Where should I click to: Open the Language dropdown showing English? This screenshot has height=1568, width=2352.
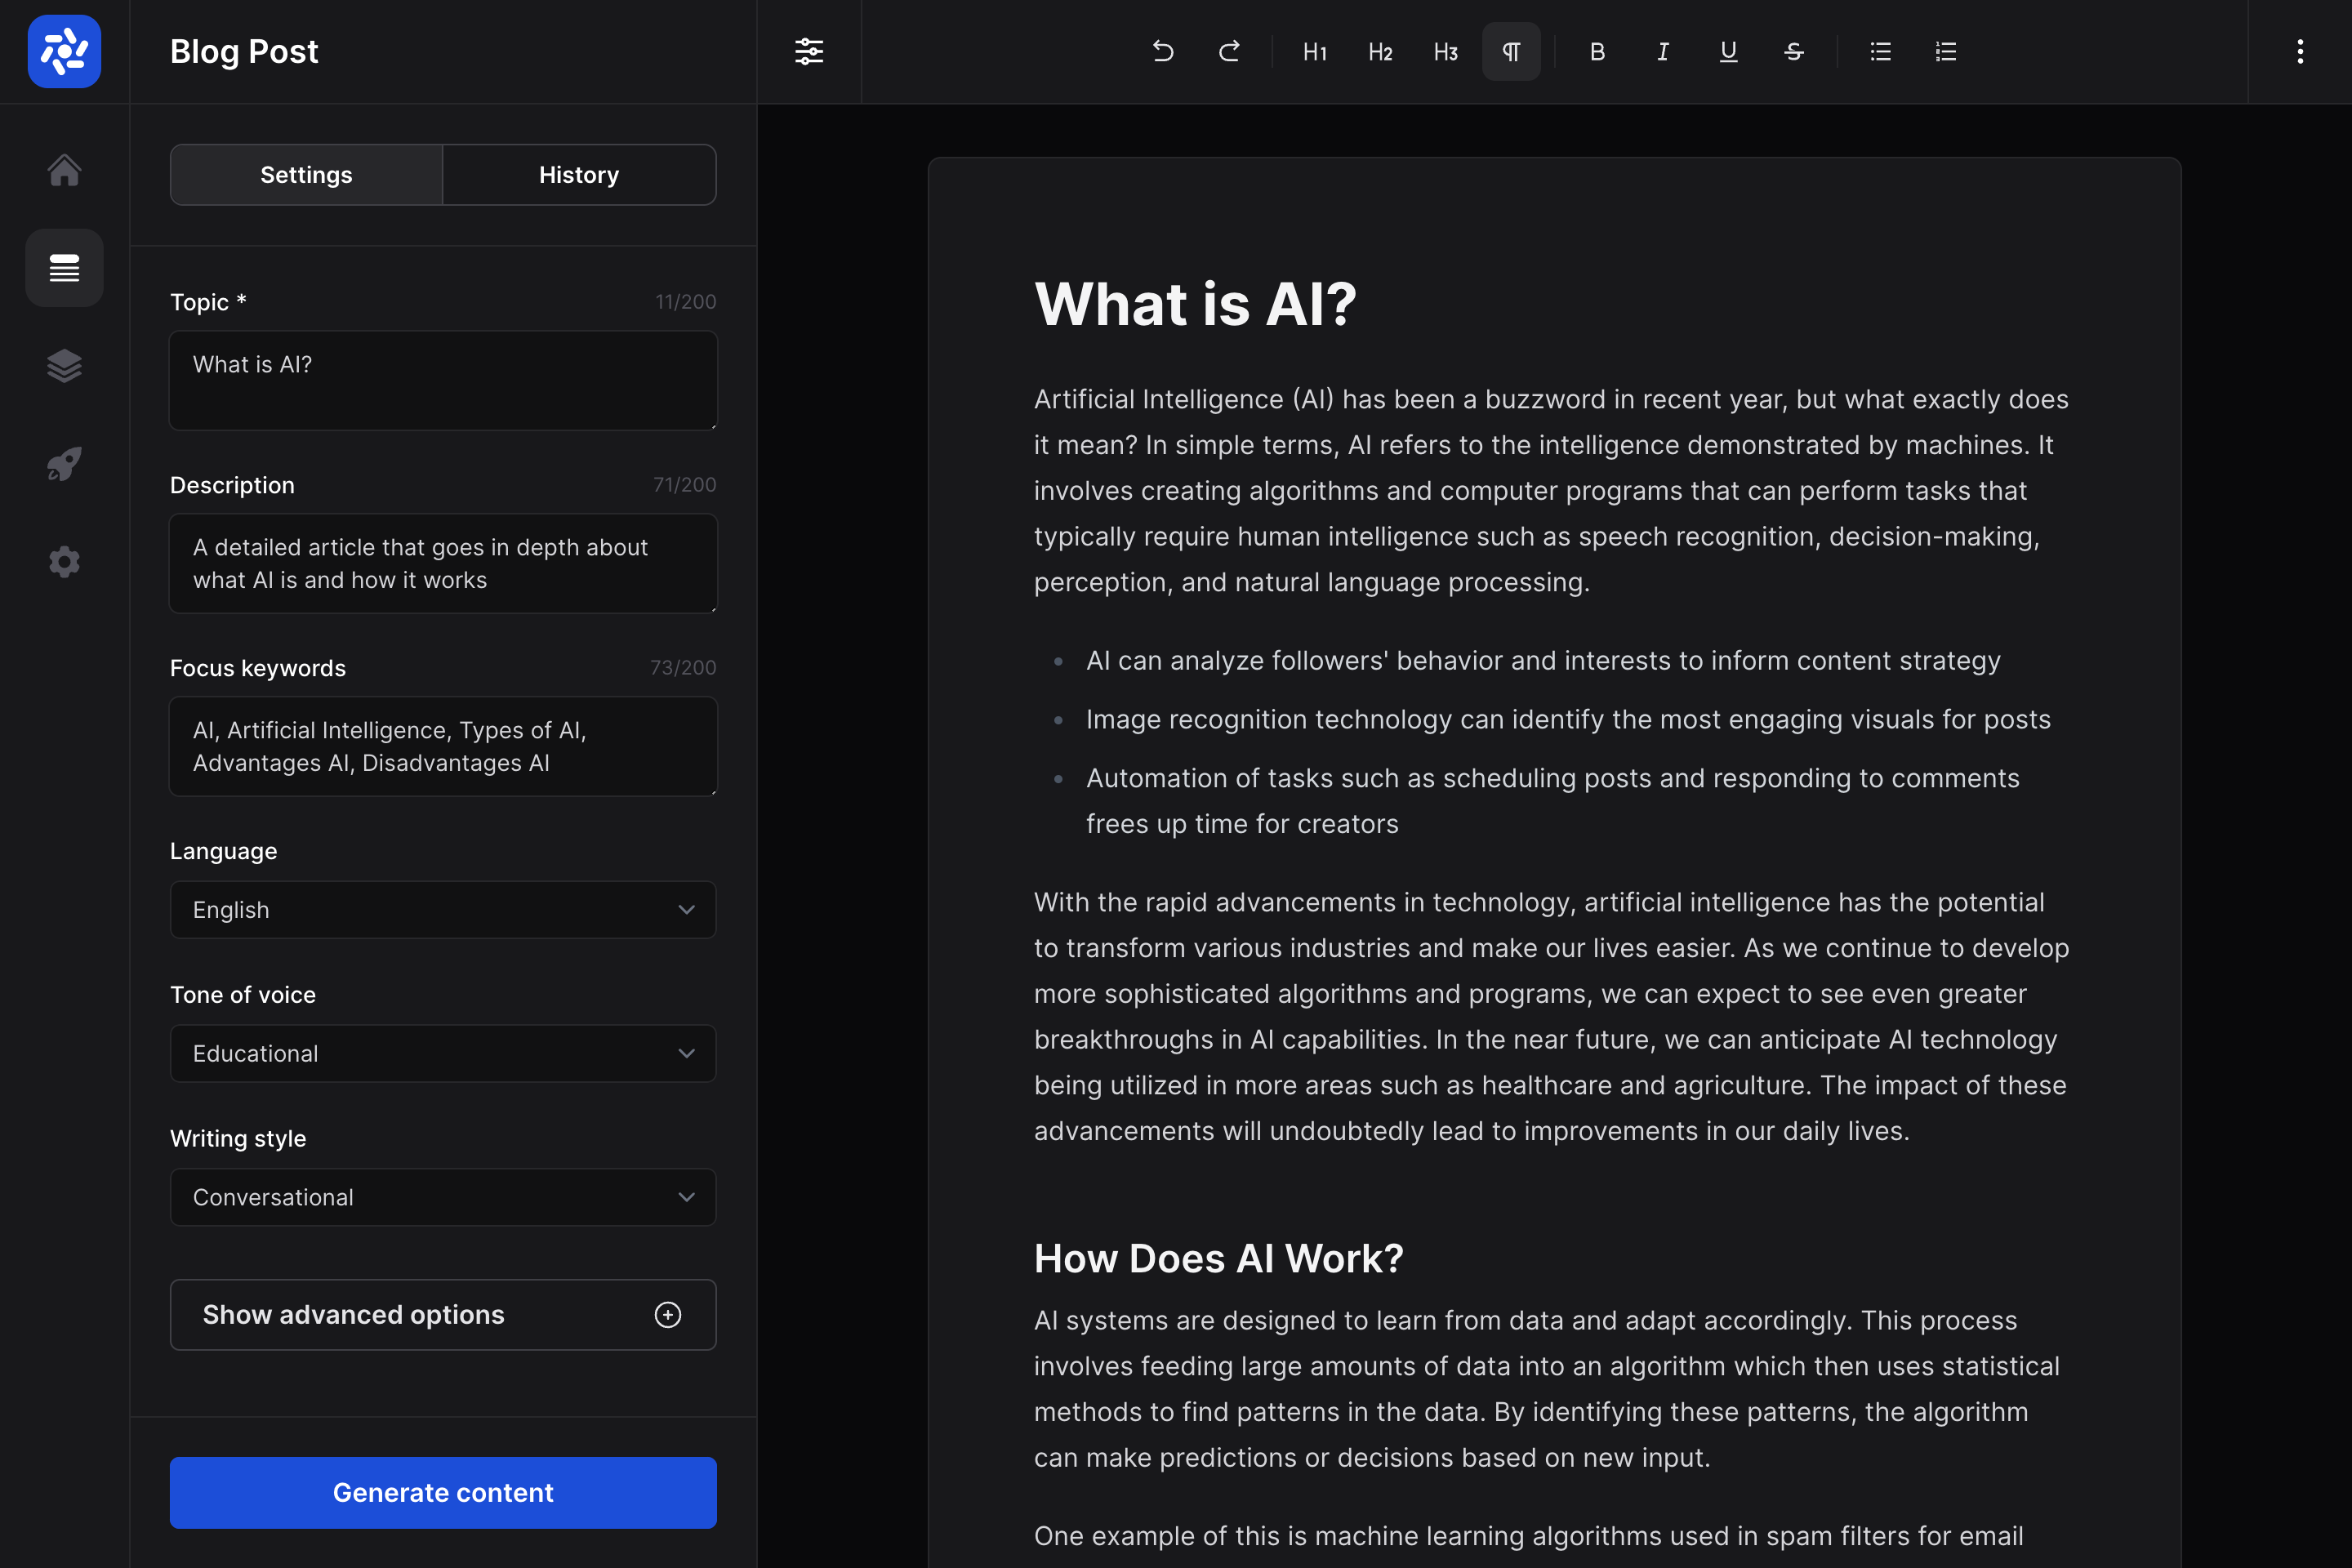click(443, 909)
